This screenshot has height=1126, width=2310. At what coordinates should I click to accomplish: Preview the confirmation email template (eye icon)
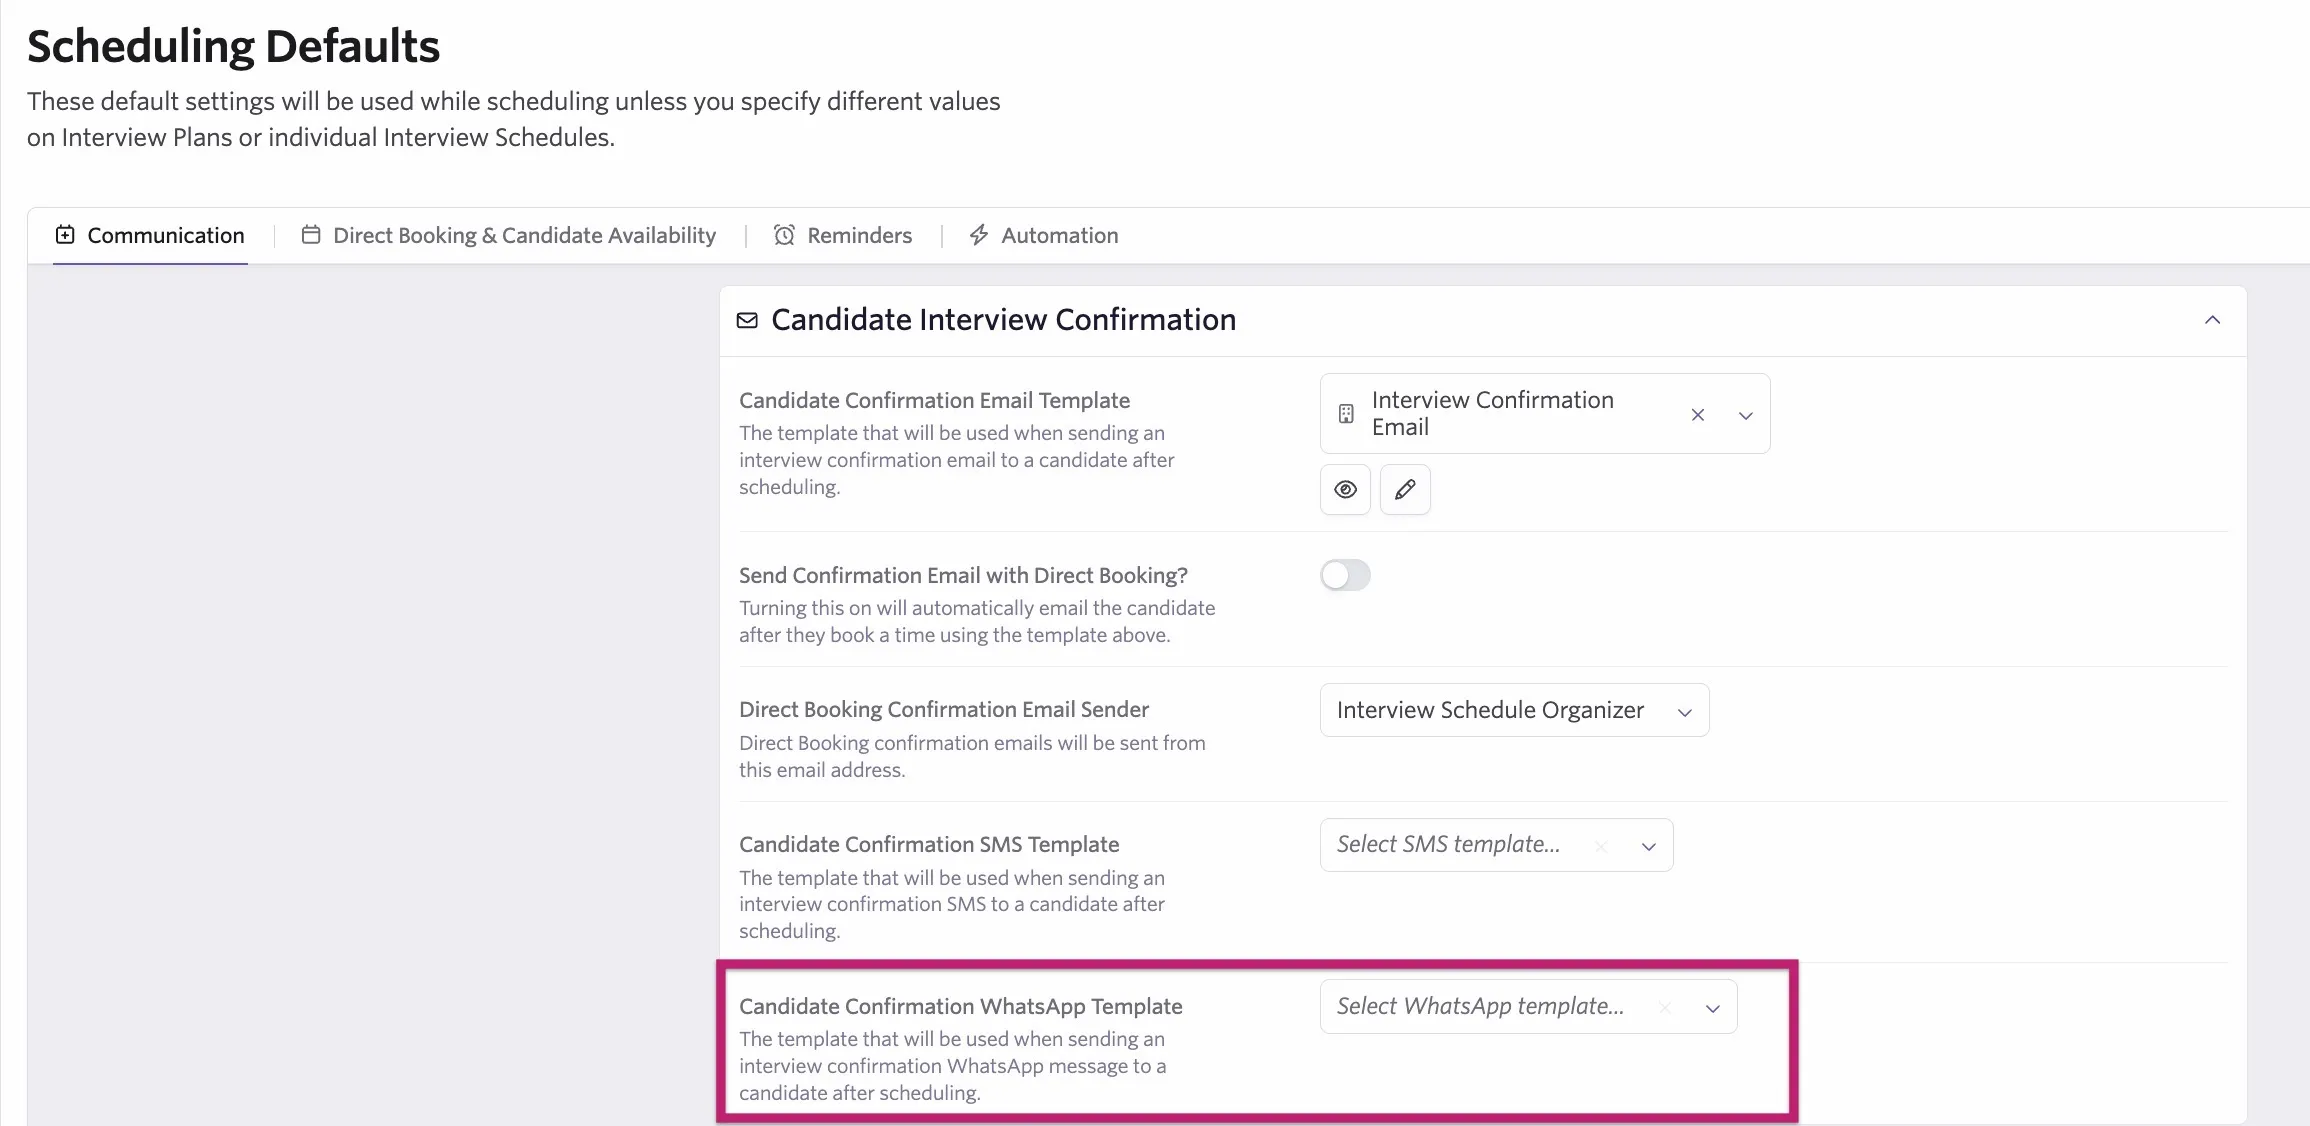1345,490
